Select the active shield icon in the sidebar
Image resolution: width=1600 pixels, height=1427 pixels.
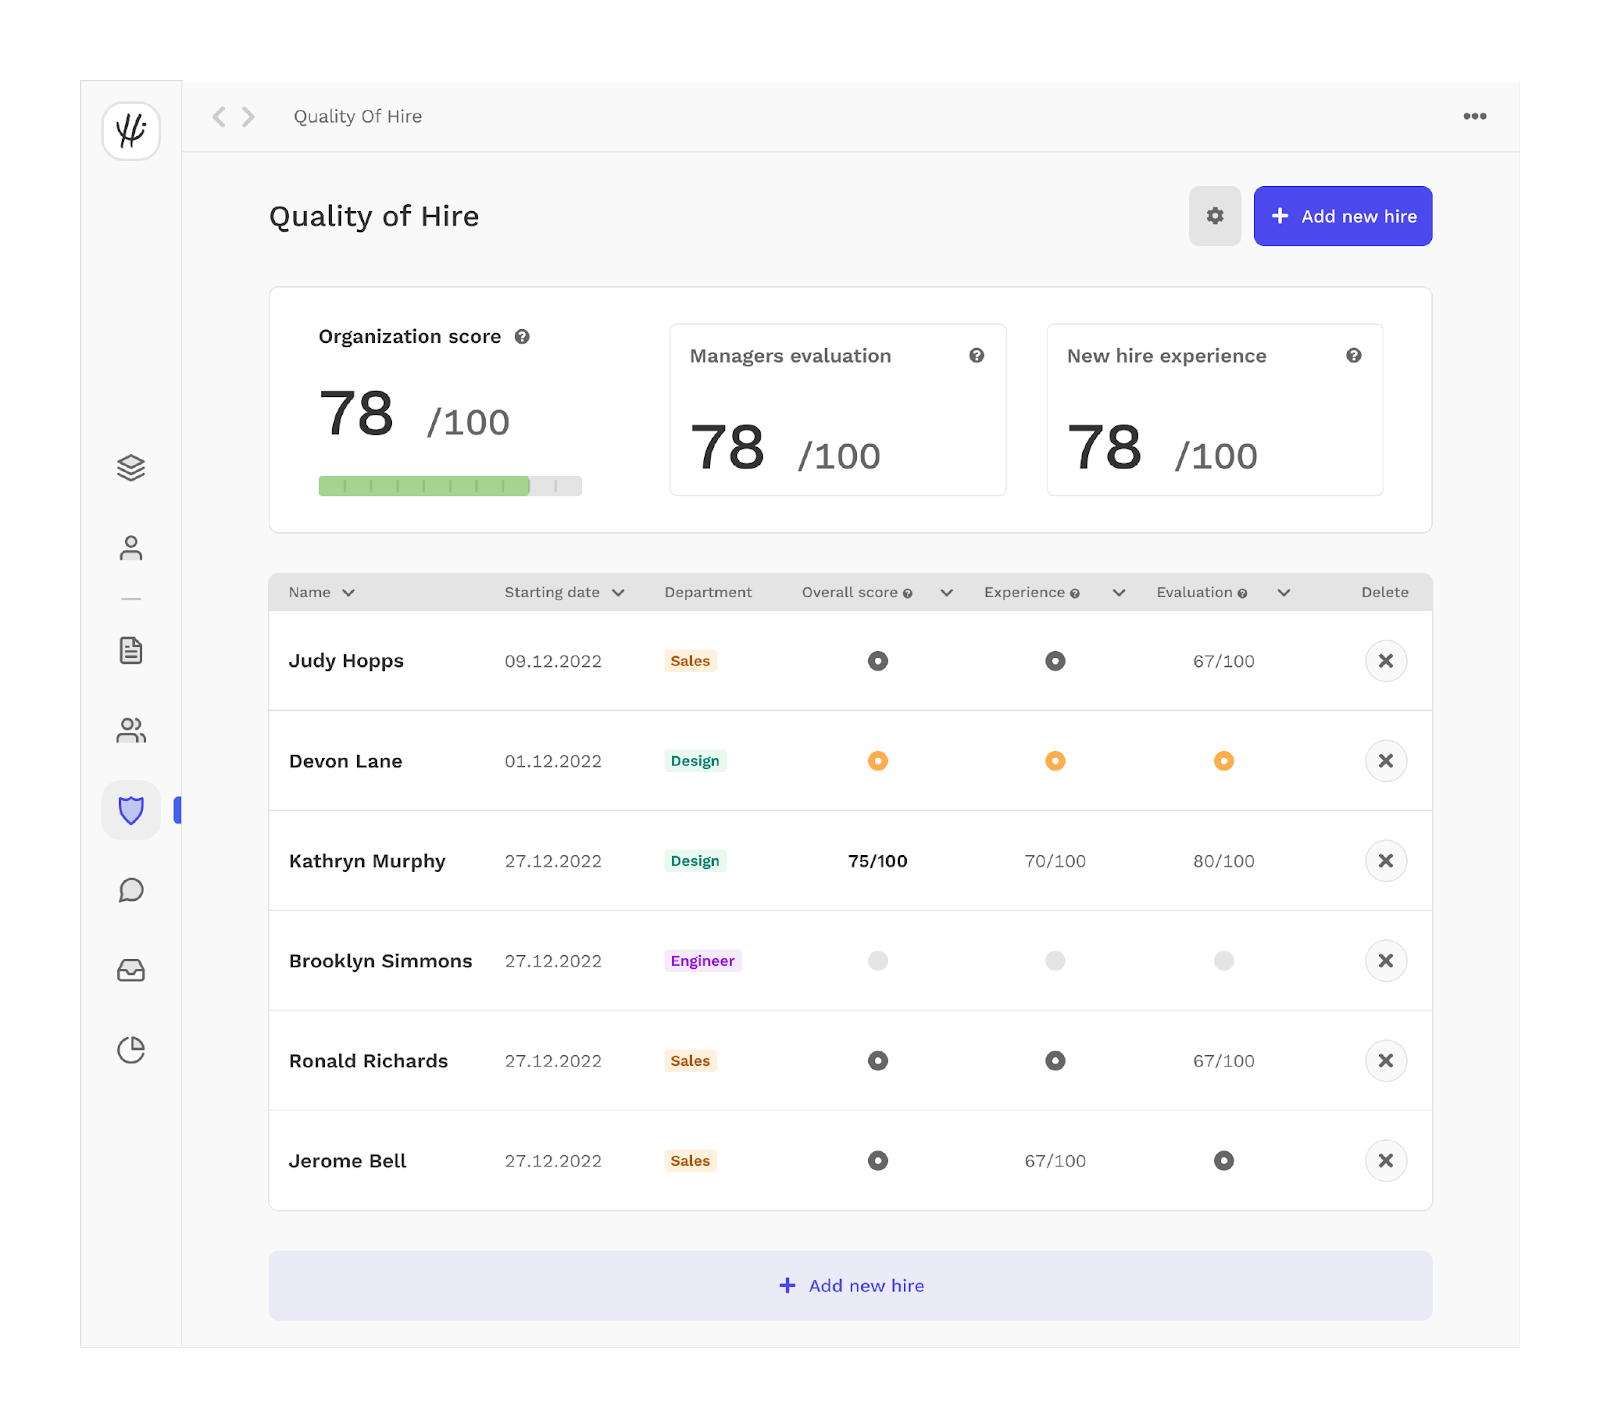click(130, 810)
